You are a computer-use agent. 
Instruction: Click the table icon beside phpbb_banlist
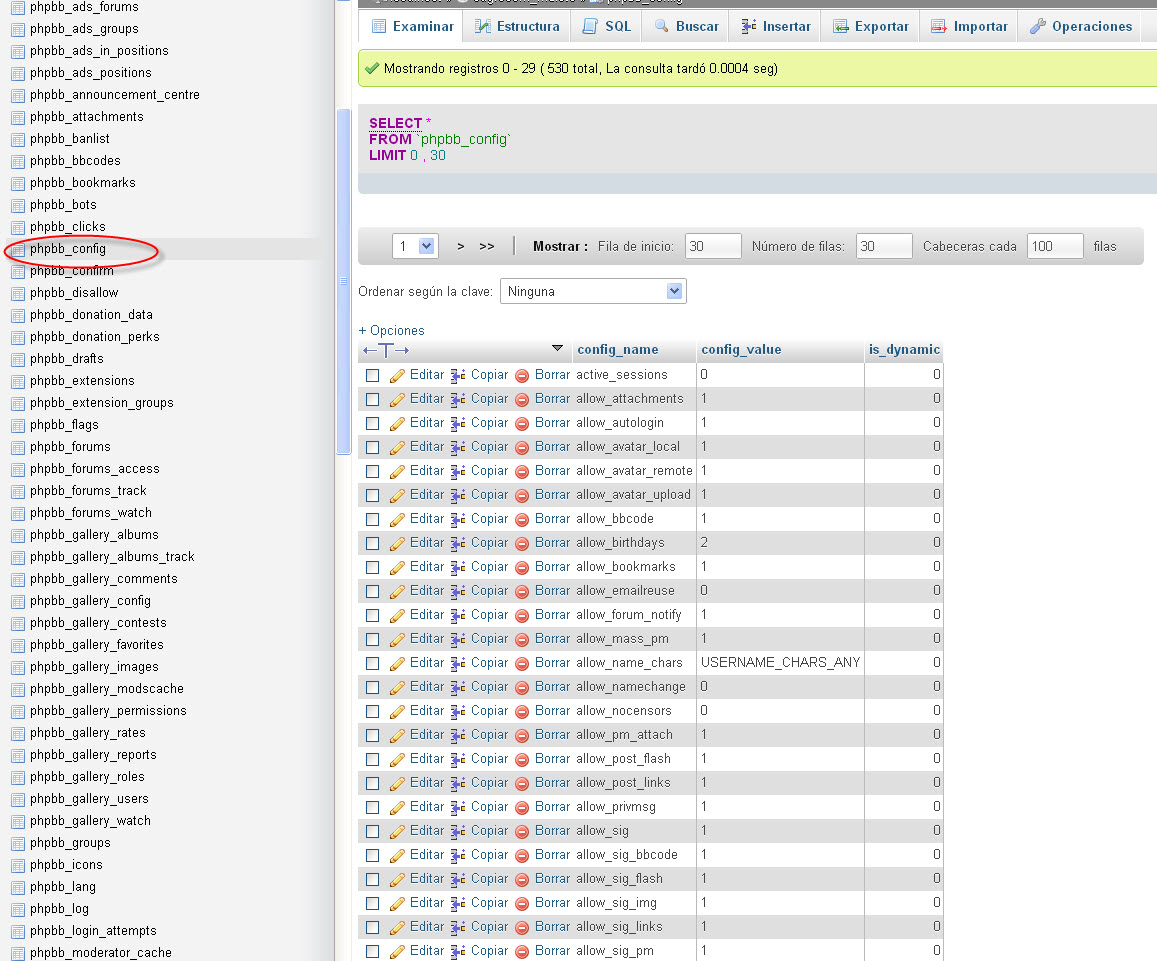(18, 139)
